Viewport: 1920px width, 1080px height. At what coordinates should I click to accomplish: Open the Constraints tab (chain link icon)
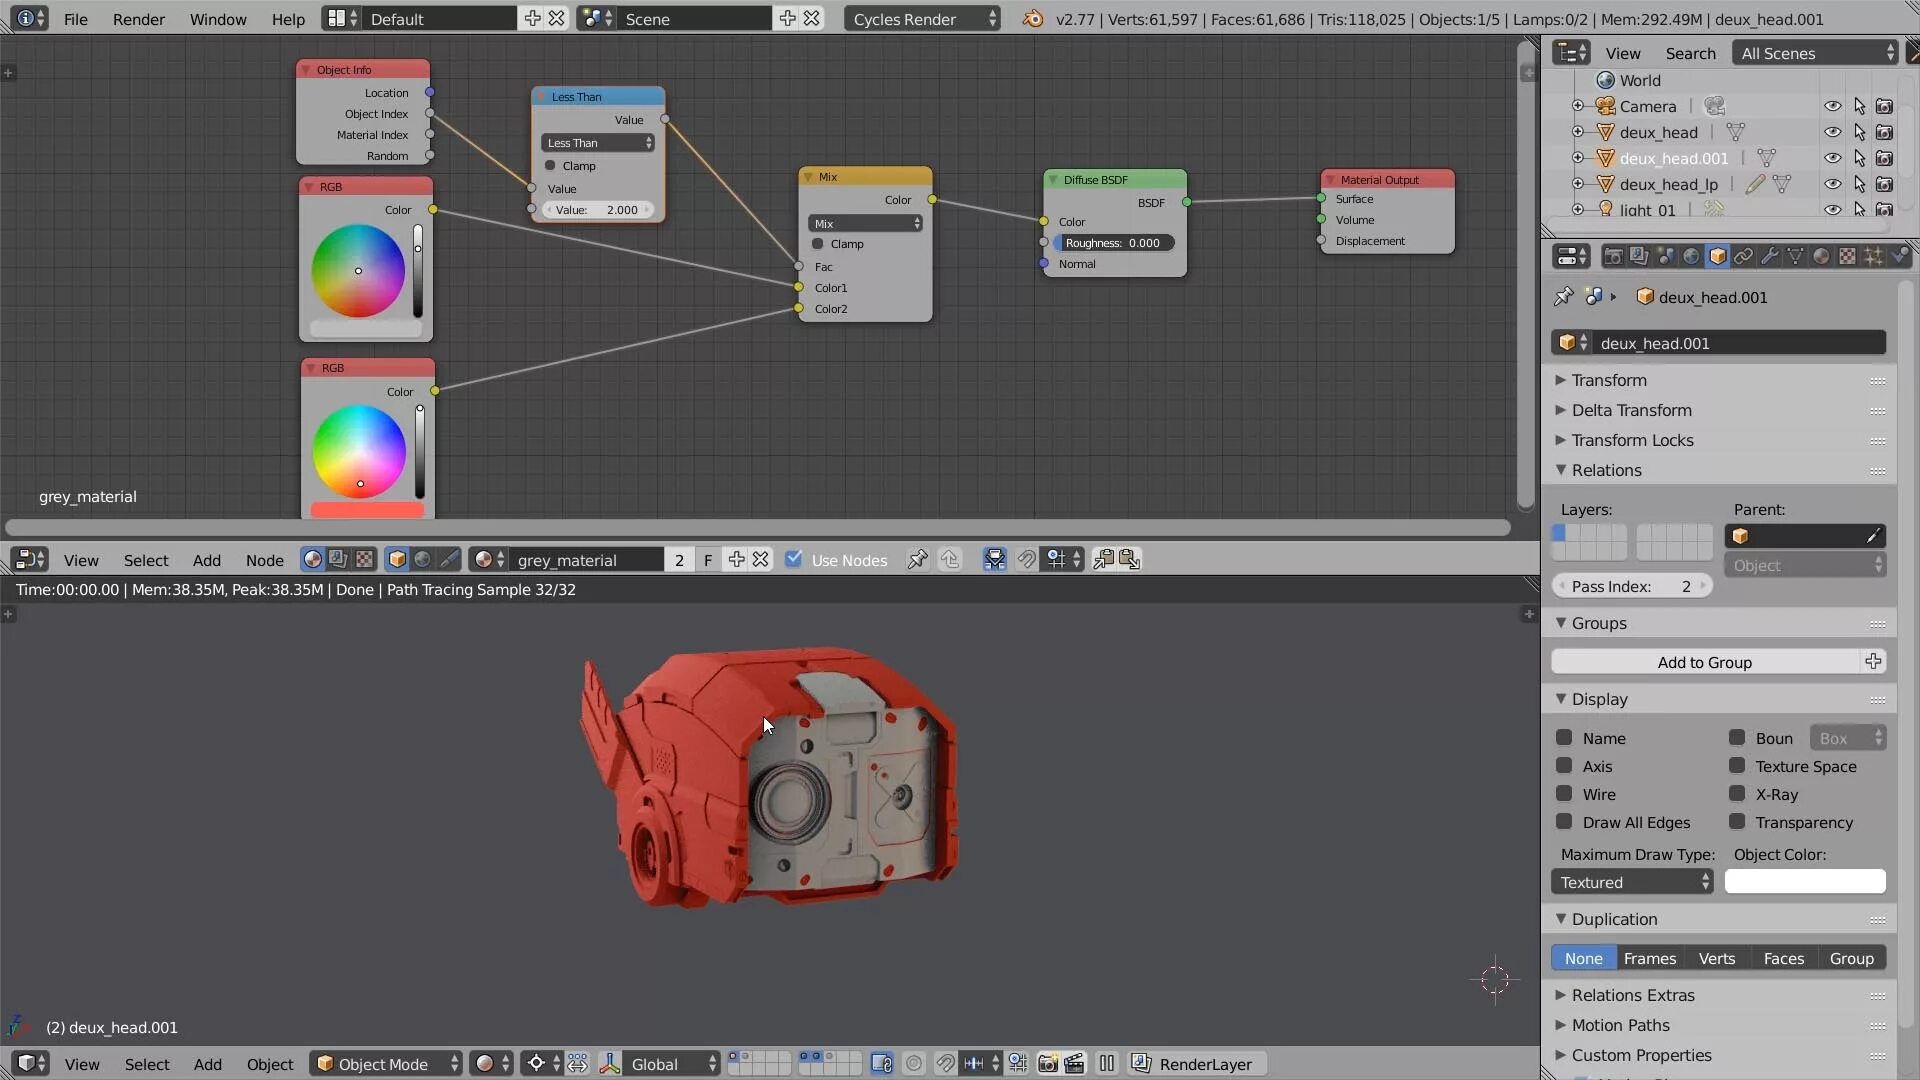(1743, 257)
